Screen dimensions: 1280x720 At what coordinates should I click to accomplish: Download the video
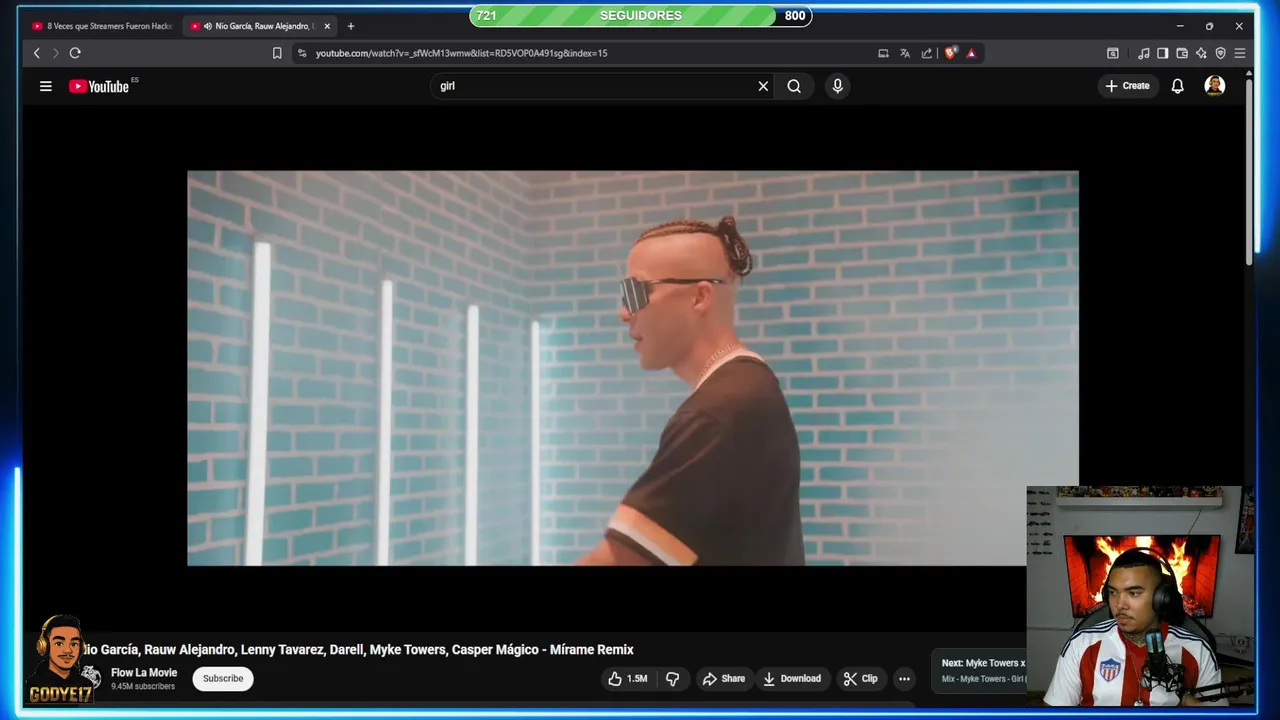click(791, 679)
